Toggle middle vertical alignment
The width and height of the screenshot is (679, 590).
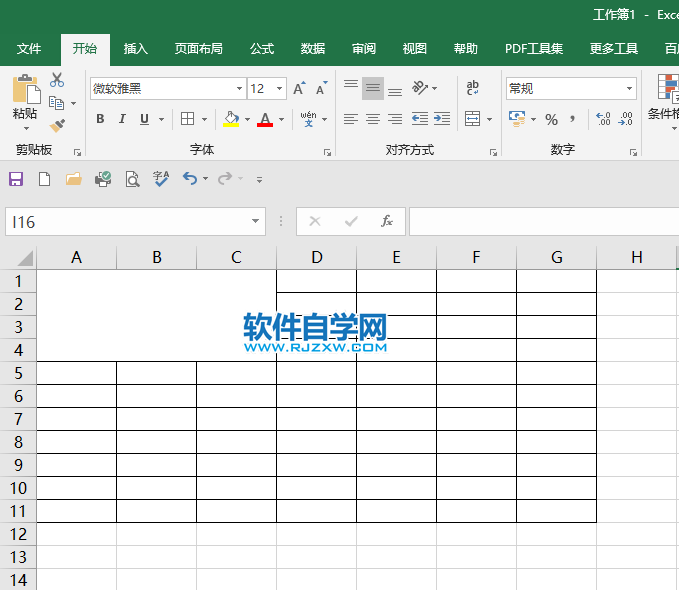(x=373, y=88)
